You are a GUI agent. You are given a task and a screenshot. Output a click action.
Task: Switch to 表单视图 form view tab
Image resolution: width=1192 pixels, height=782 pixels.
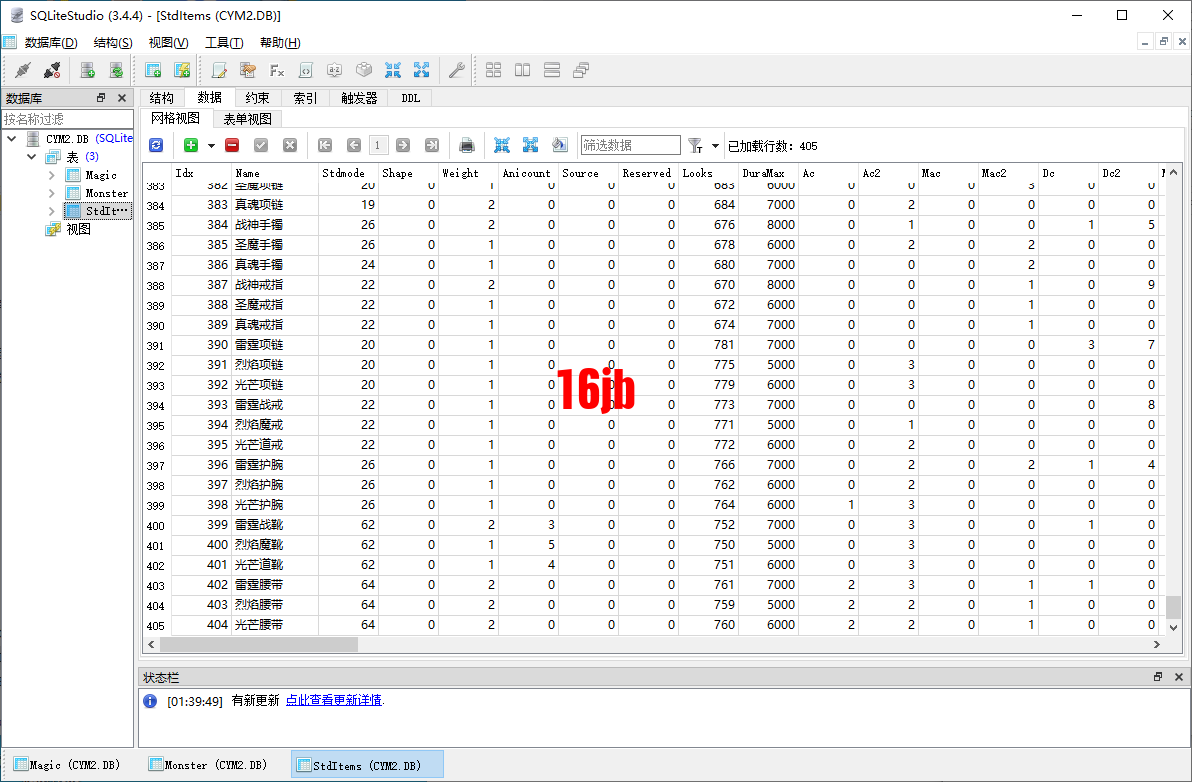247,119
